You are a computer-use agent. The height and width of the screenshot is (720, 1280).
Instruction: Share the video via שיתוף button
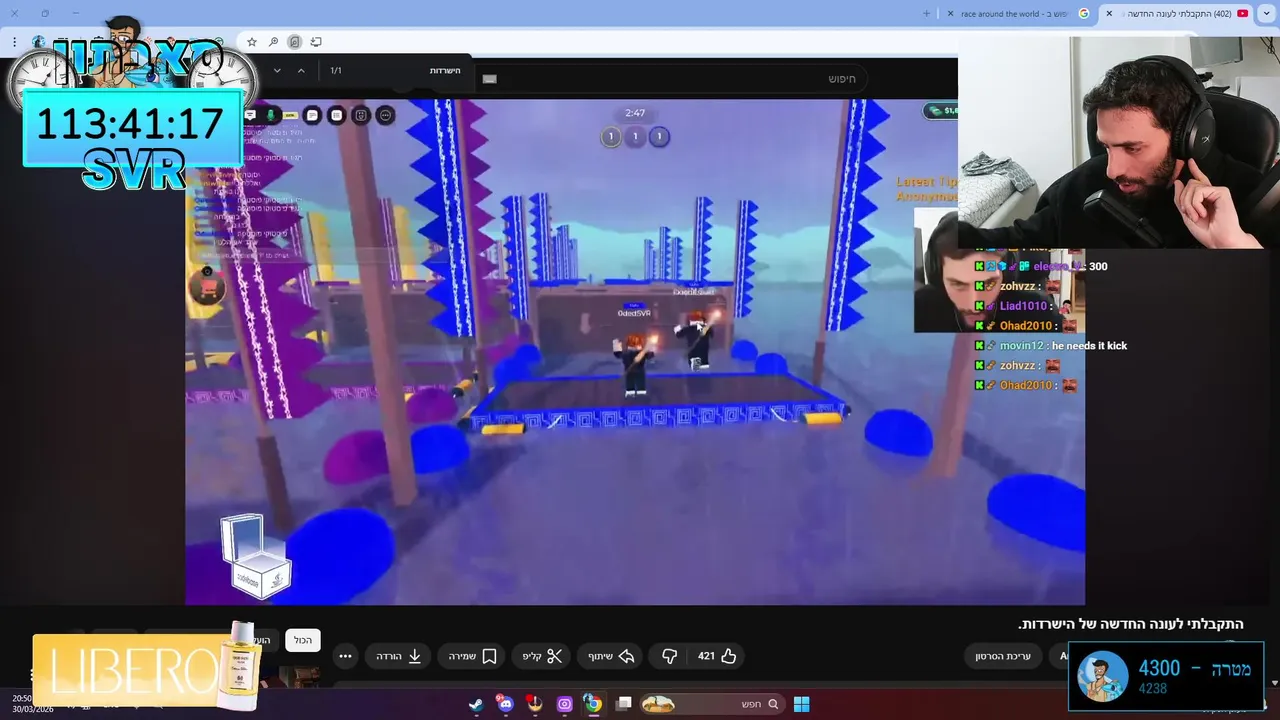tap(610, 656)
